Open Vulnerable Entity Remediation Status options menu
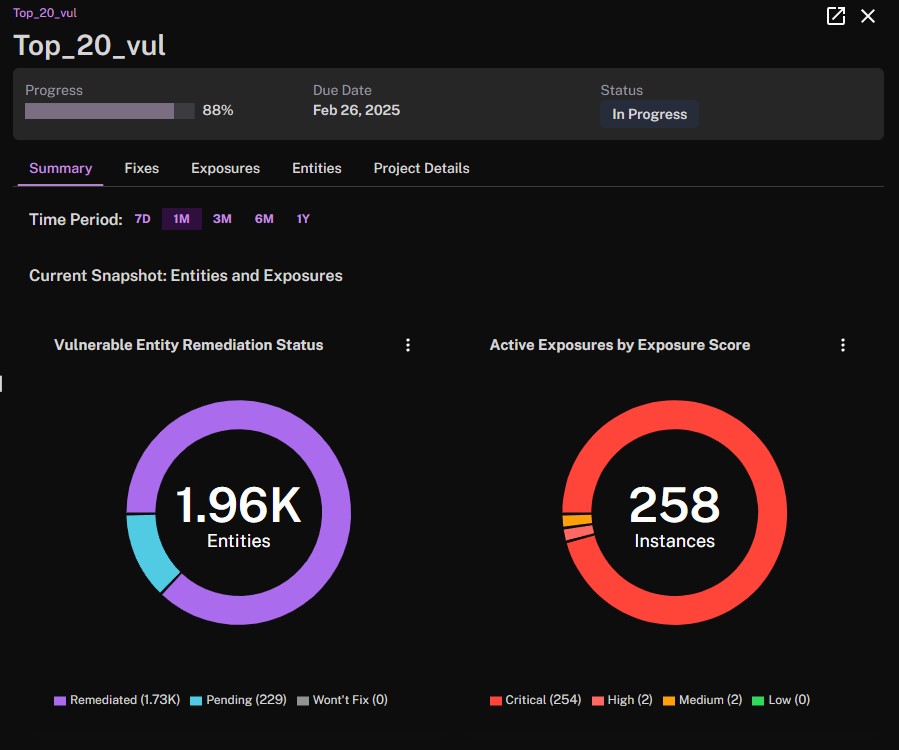899x750 pixels. [x=408, y=345]
